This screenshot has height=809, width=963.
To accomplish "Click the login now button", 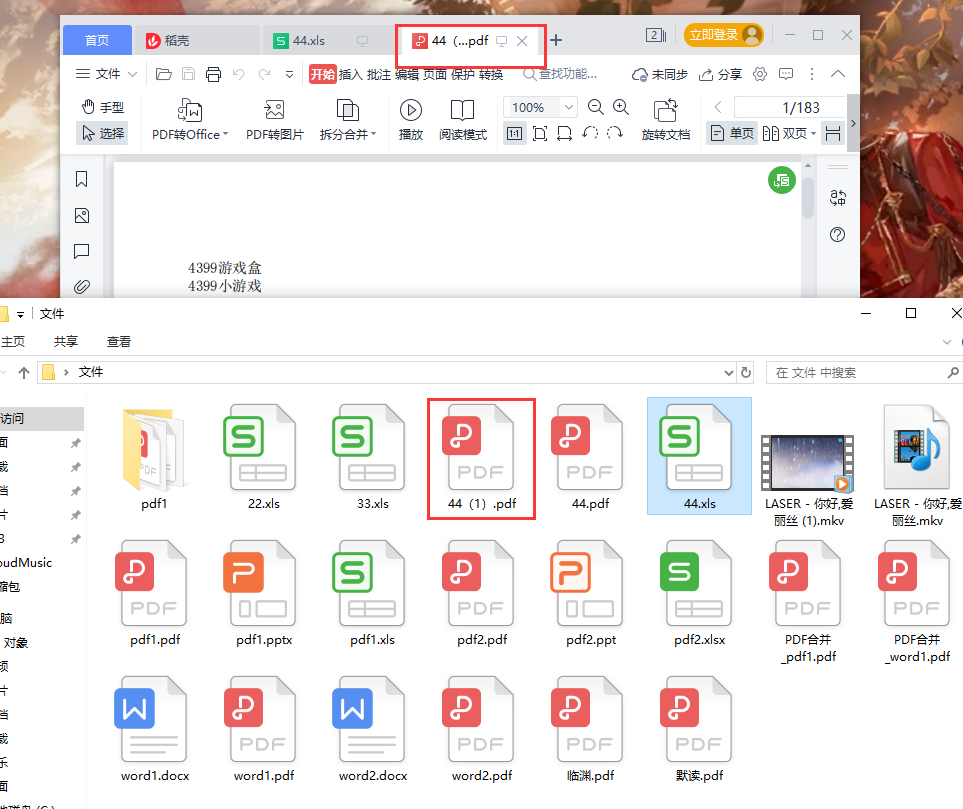I will tap(723, 35).
